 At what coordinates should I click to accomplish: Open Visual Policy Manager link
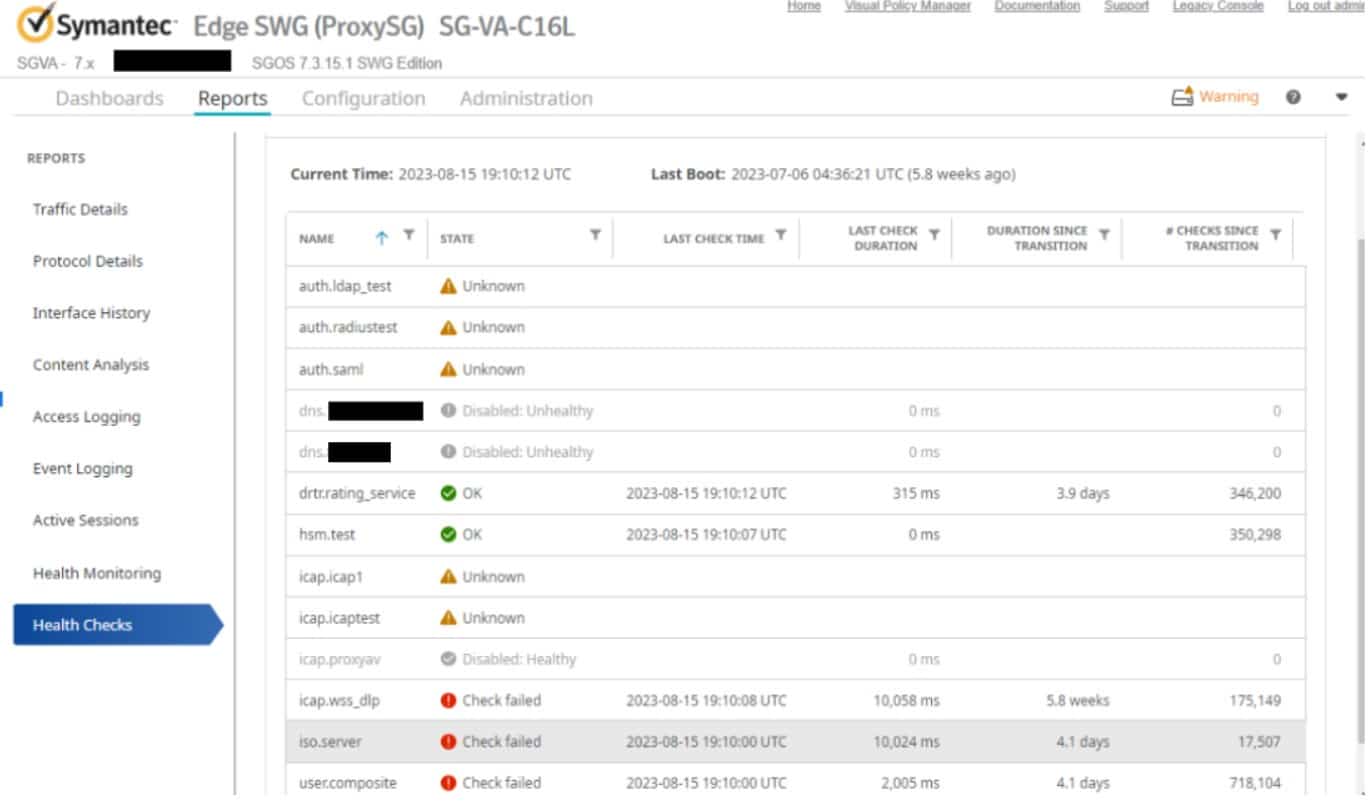coord(908,6)
